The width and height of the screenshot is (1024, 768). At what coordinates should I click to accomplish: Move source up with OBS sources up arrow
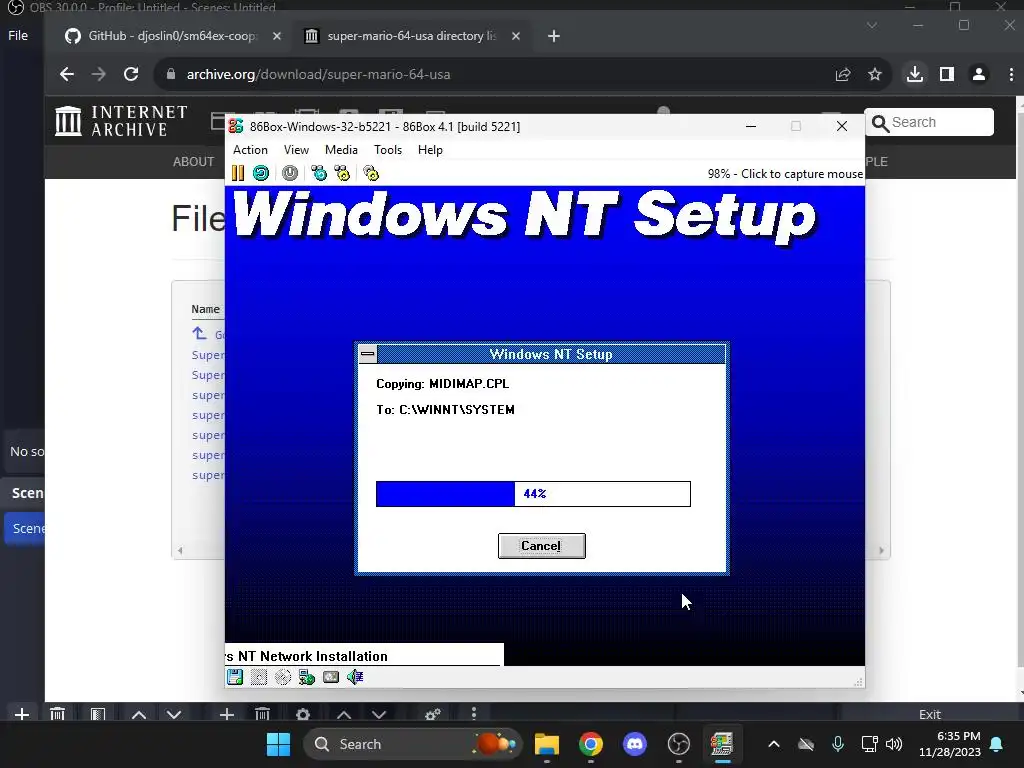click(x=344, y=714)
